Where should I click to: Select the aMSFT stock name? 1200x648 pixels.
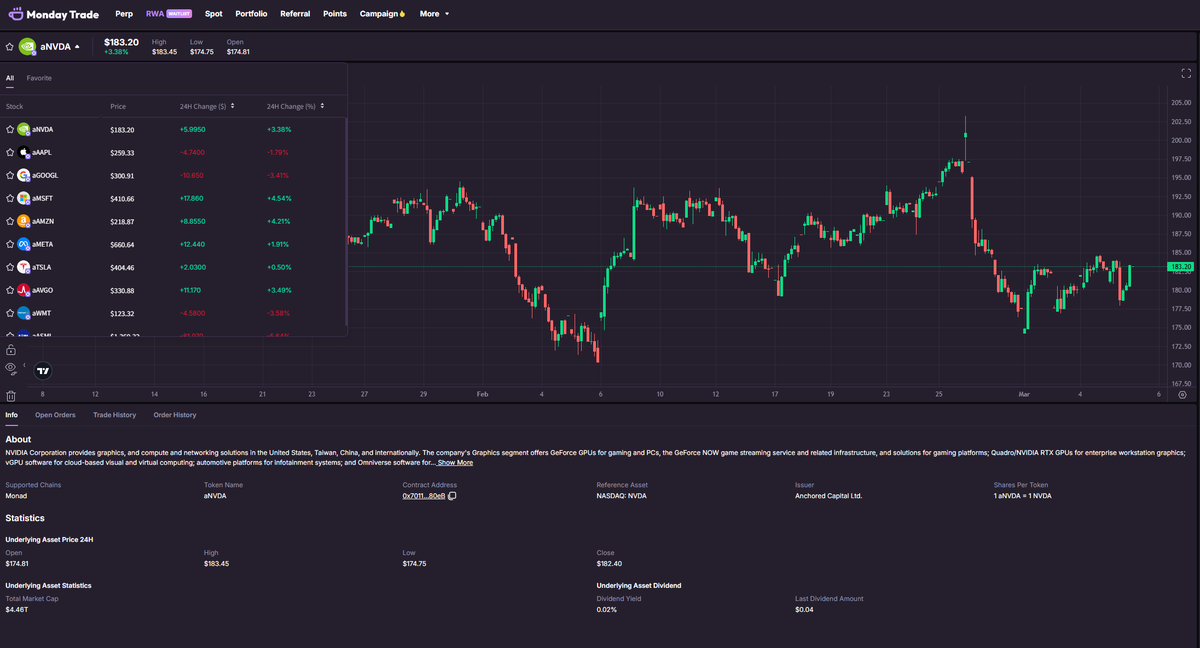pyautogui.click(x=43, y=198)
